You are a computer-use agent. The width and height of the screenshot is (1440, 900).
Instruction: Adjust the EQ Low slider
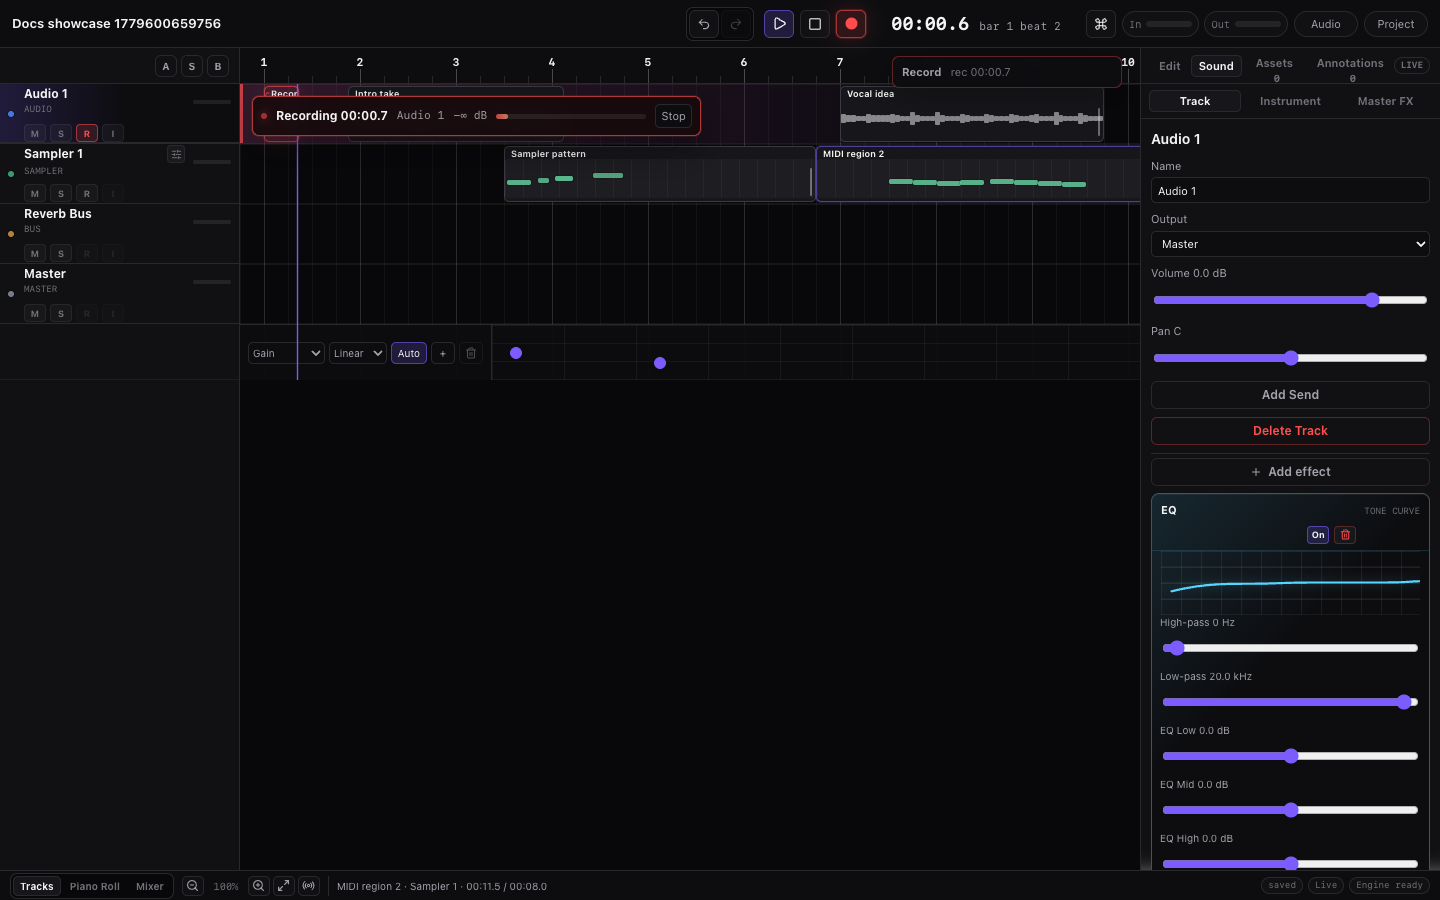click(1290, 756)
